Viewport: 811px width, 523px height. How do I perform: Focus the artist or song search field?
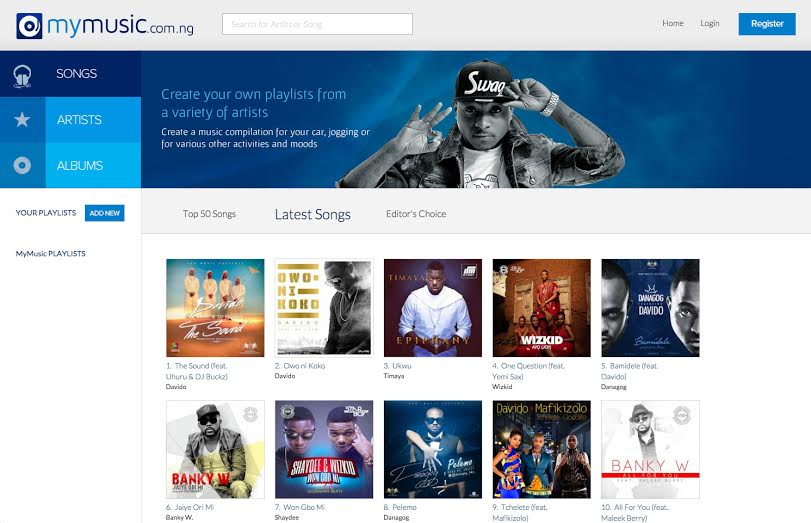click(x=316, y=24)
